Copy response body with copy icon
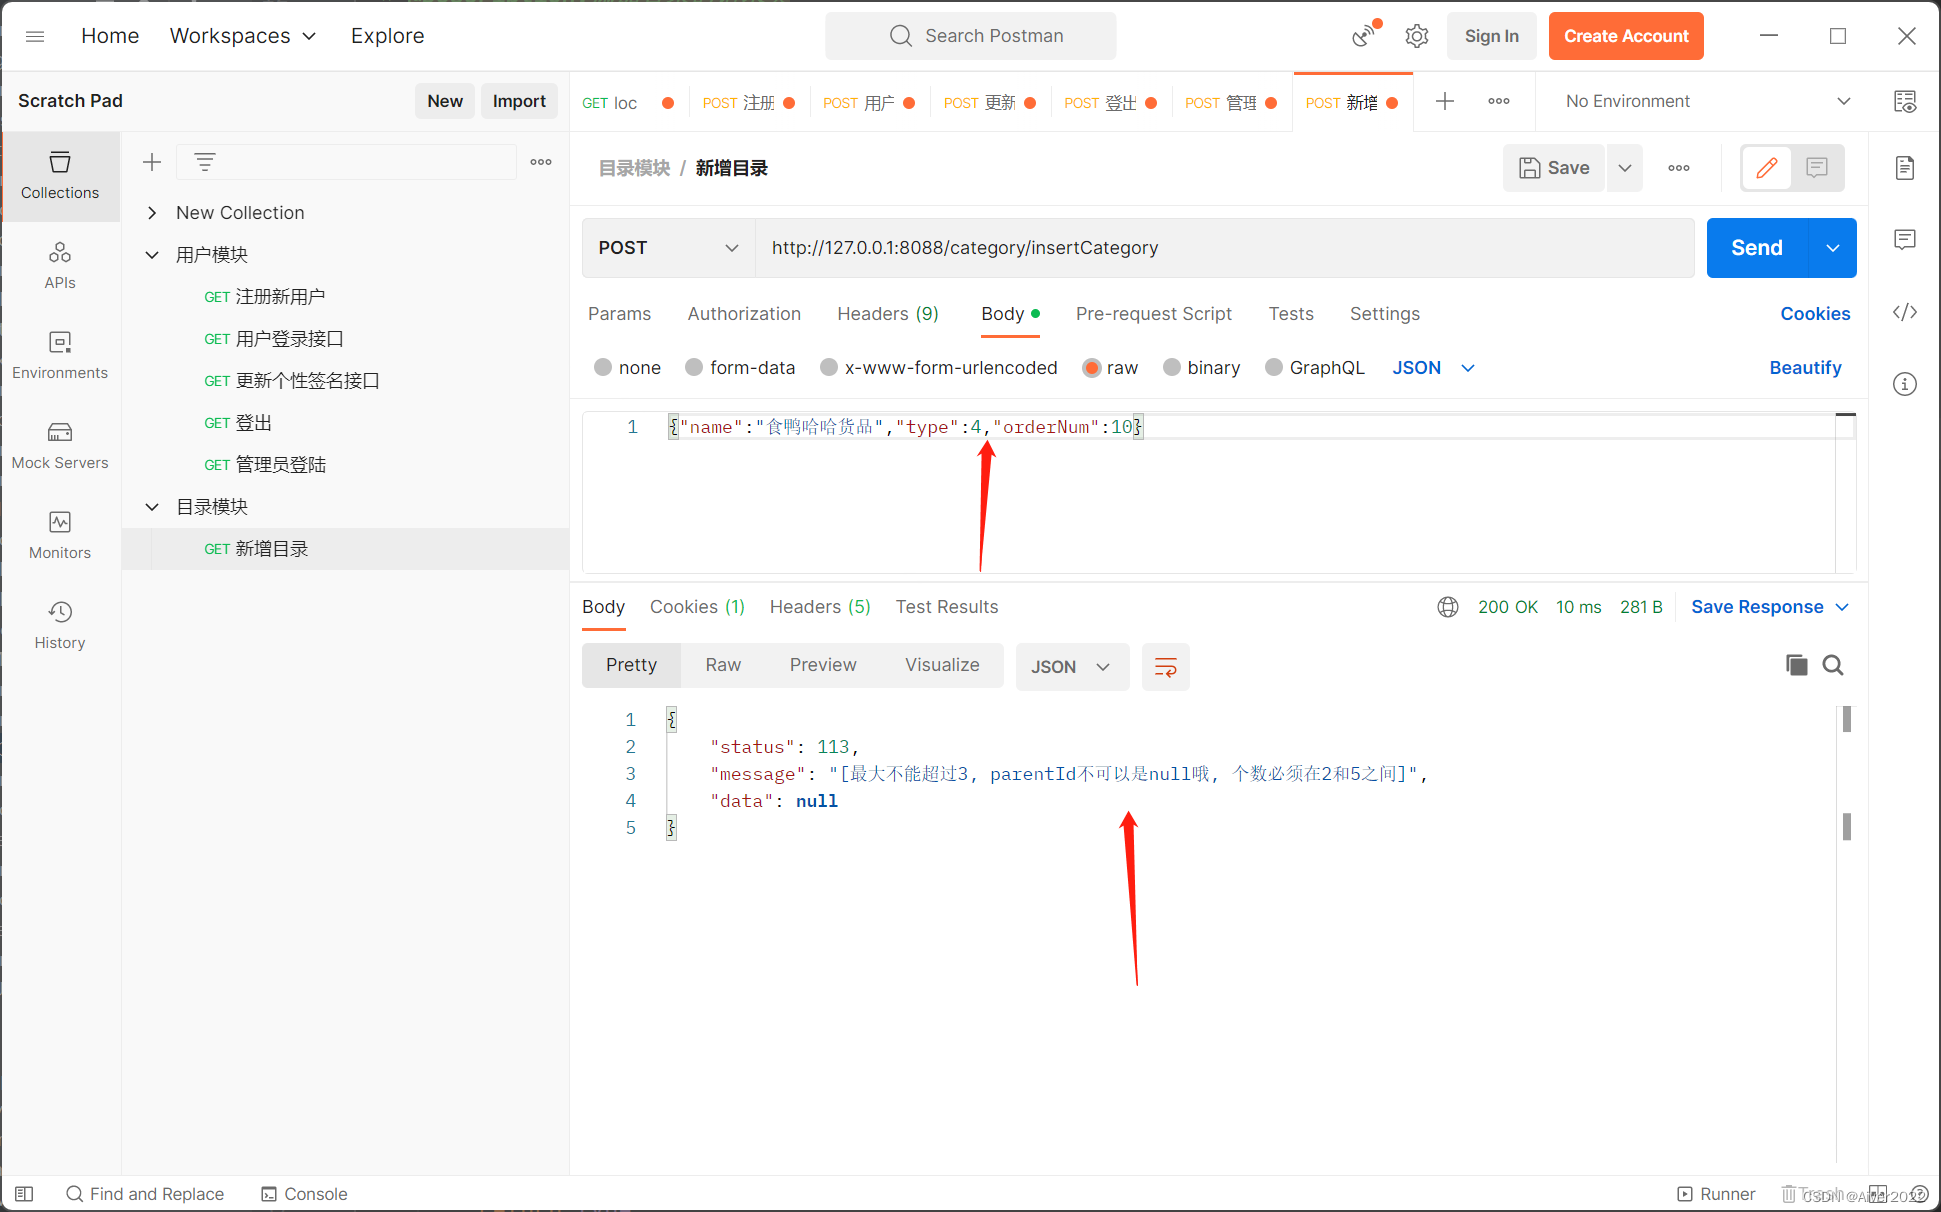 [x=1796, y=665]
